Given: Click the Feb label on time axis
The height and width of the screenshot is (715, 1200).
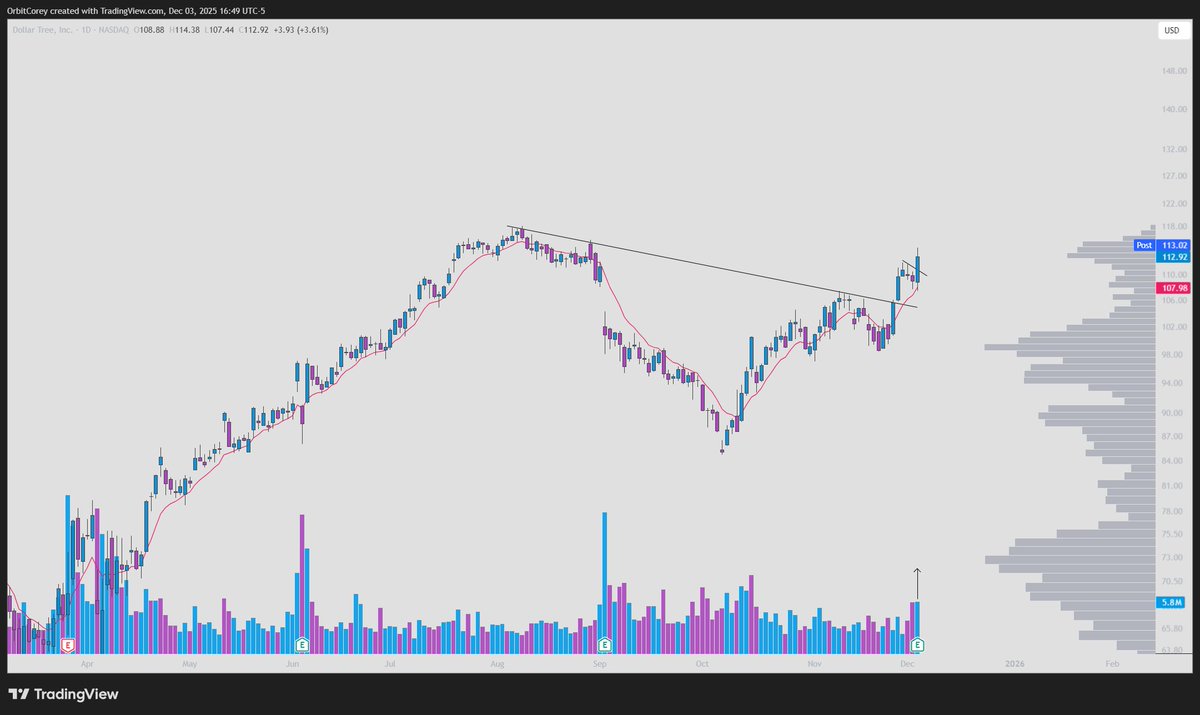Looking at the screenshot, I should (1112, 663).
